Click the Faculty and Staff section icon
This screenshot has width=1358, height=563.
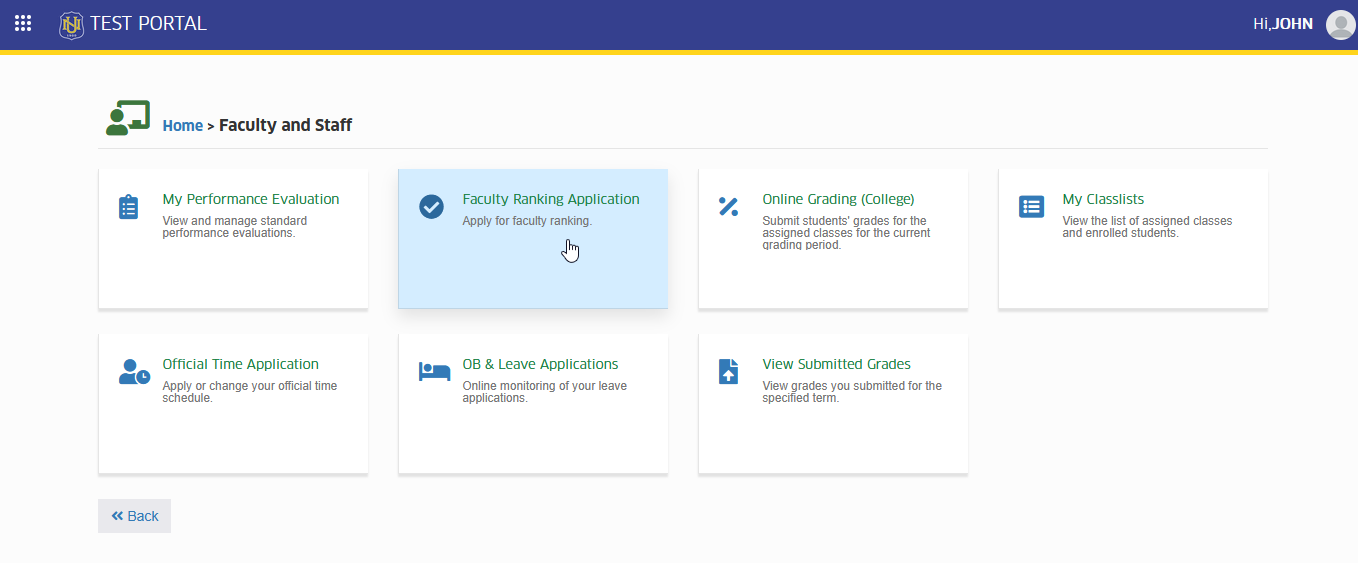pos(128,117)
